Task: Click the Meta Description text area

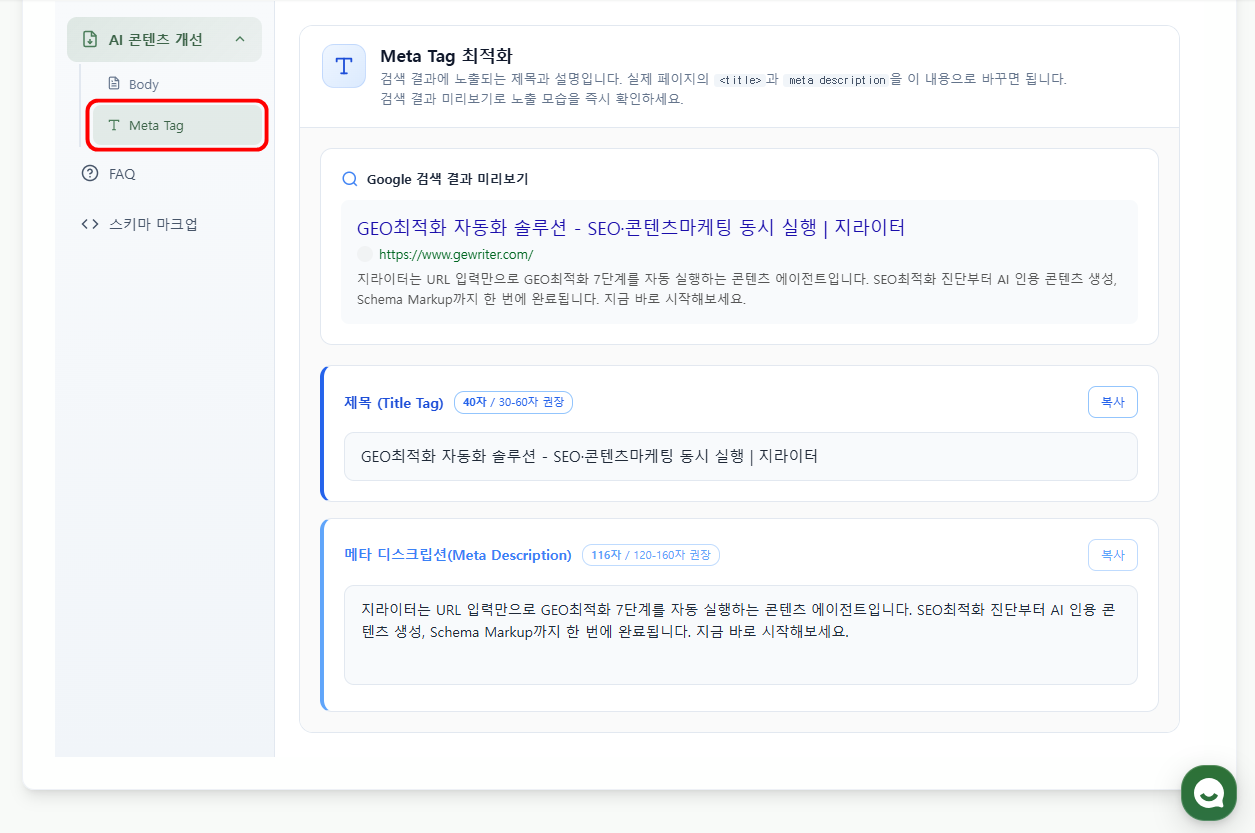Action: (x=740, y=635)
